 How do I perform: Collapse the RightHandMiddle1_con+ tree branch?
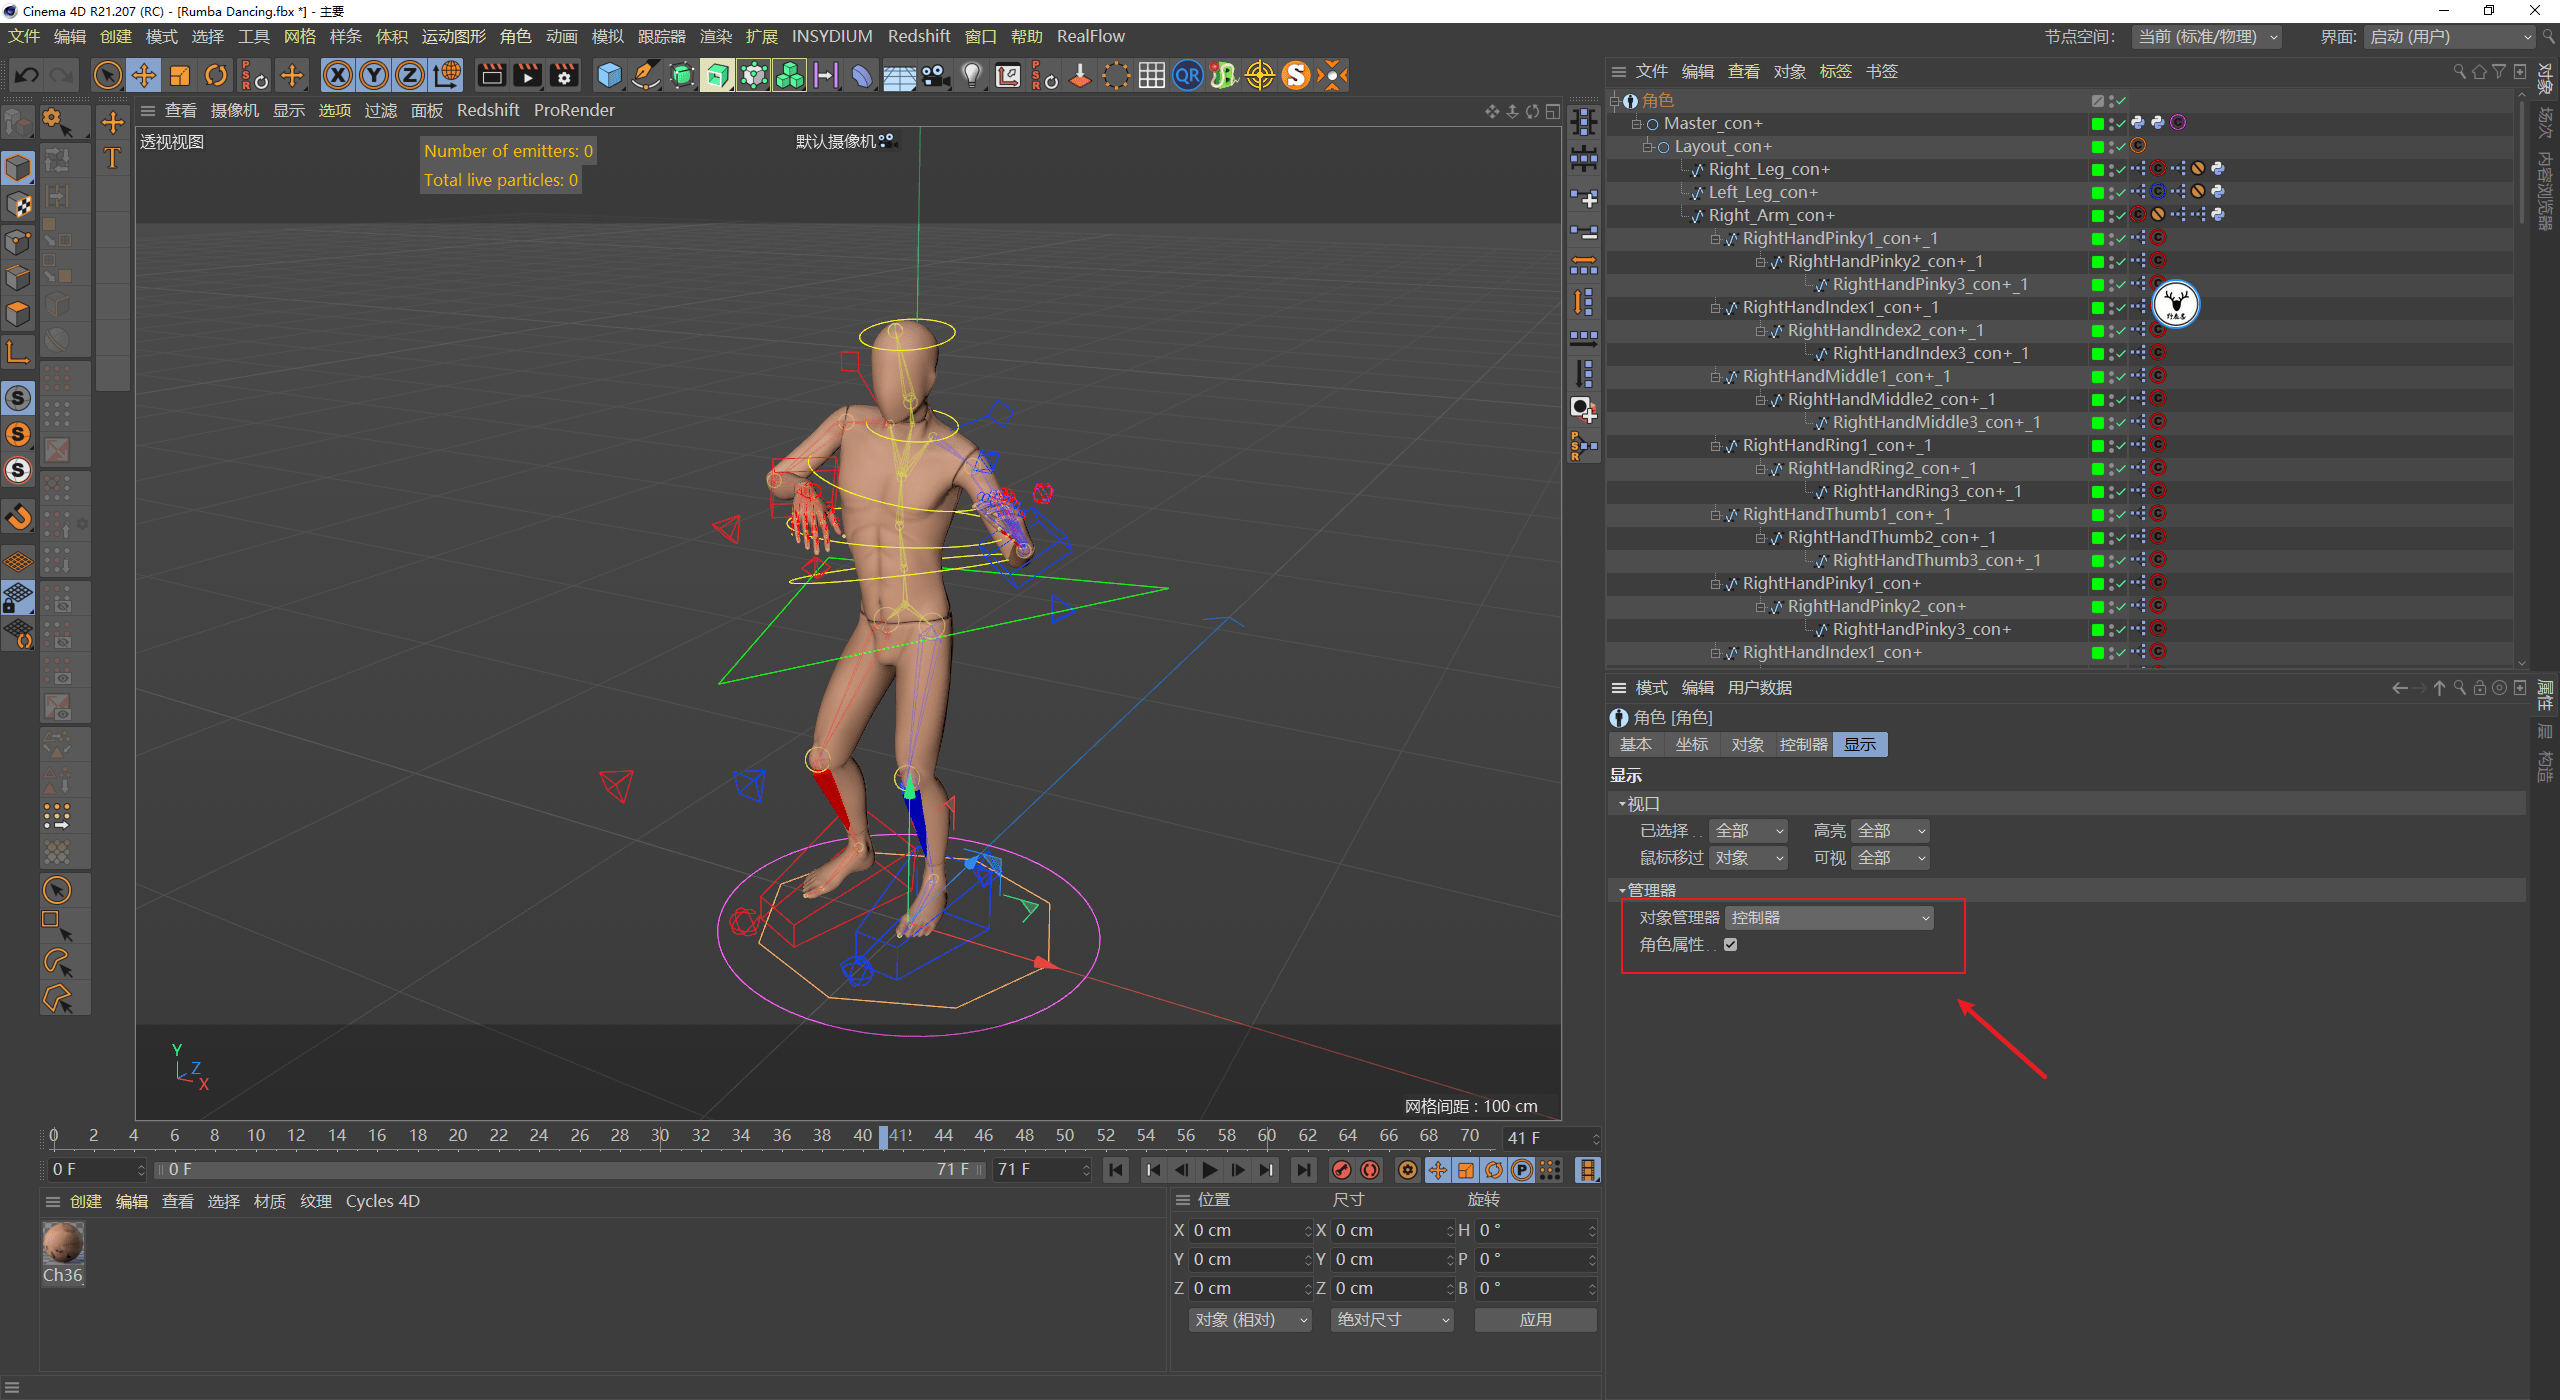[x=1716, y=376]
